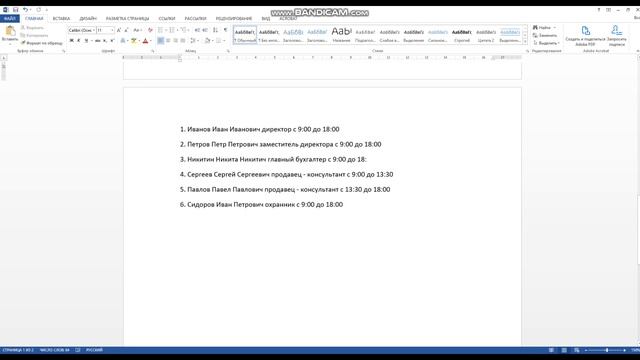This screenshot has width=640, height=360.
Task: Click the zoom slider handle in status bar
Action: (607, 350)
